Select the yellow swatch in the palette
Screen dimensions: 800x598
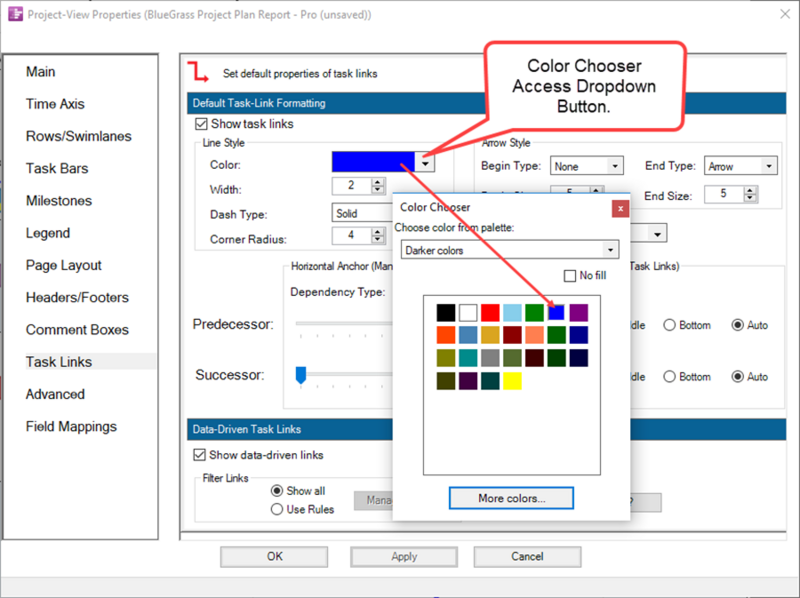pyautogui.click(x=512, y=381)
